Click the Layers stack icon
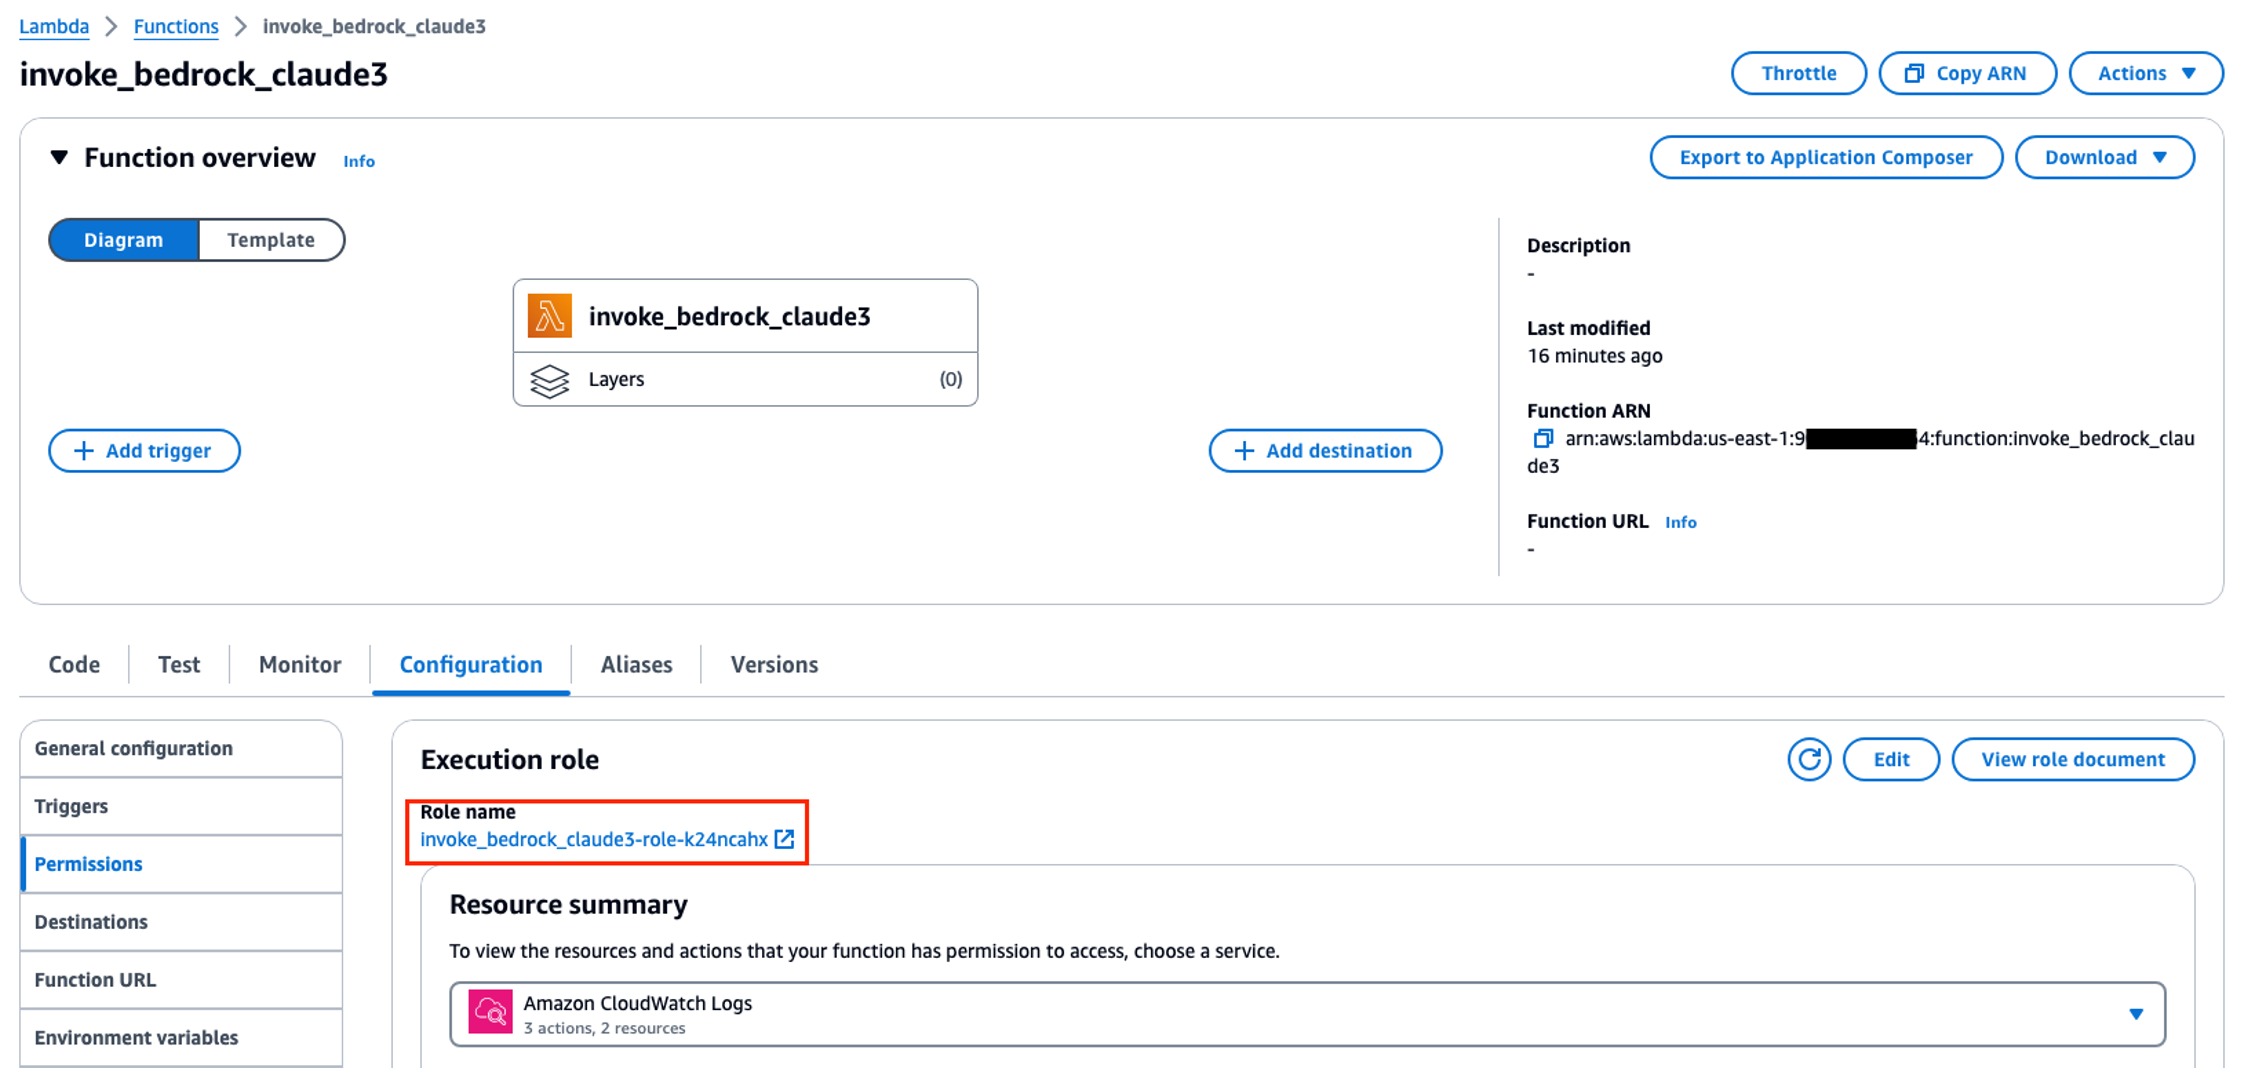The image size is (2254, 1086). (x=549, y=380)
